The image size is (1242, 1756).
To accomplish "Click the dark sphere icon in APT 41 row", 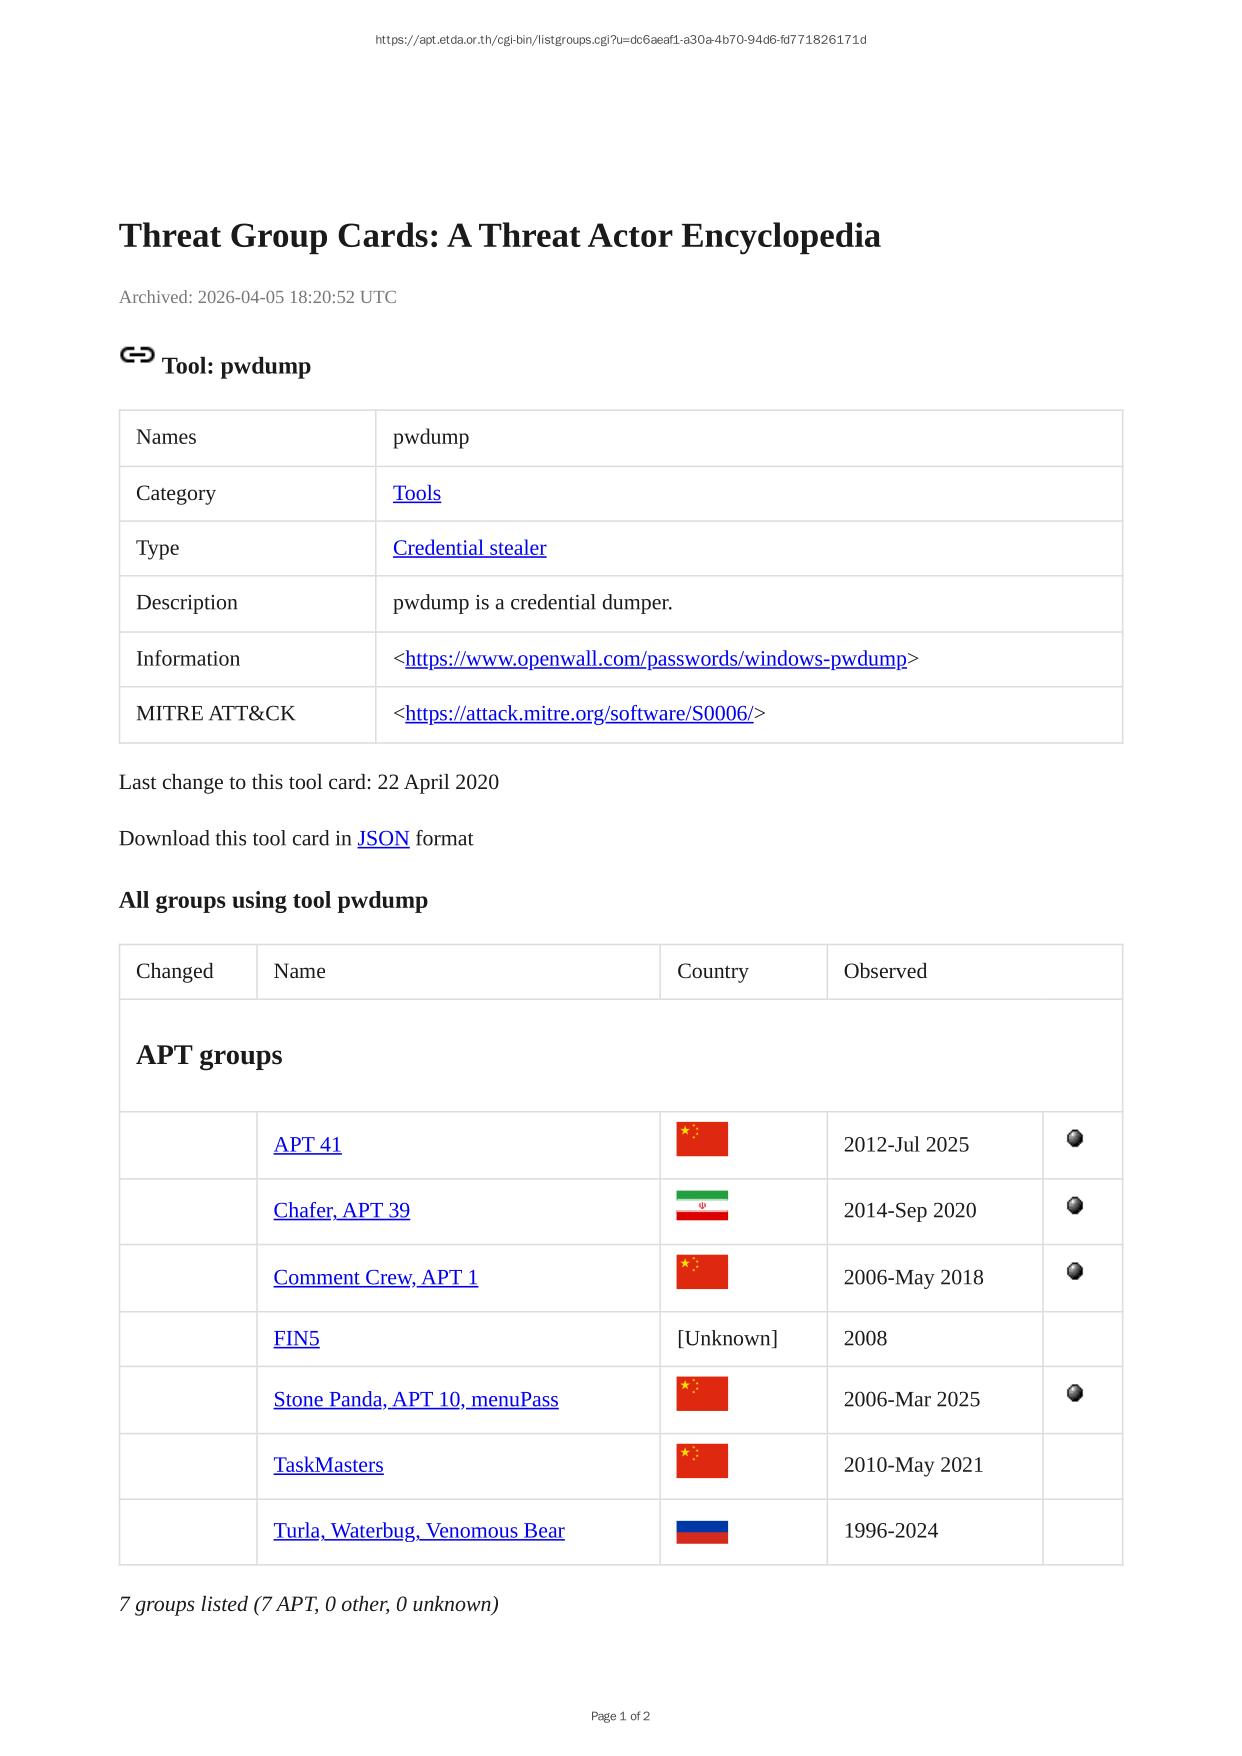I will tap(1075, 1138).
